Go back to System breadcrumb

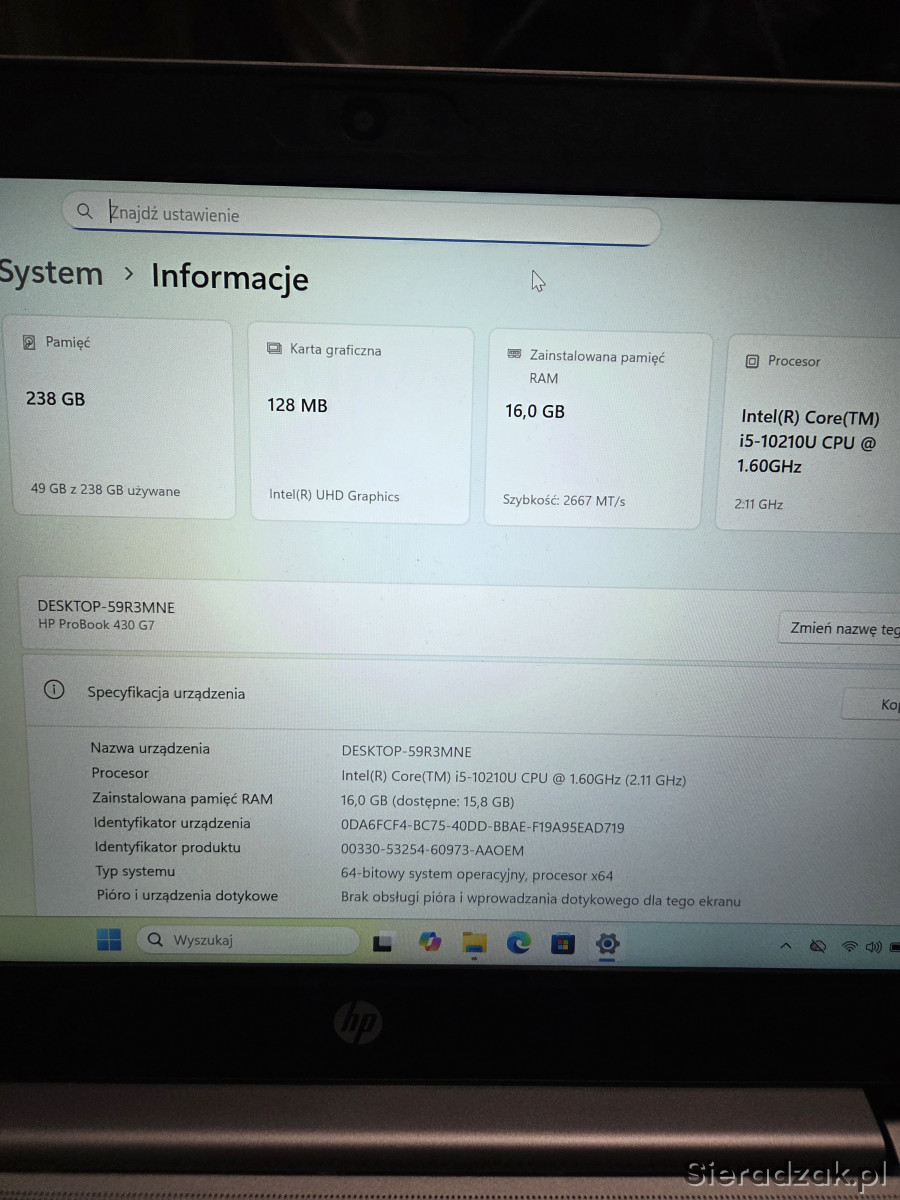tap(50, 273)
